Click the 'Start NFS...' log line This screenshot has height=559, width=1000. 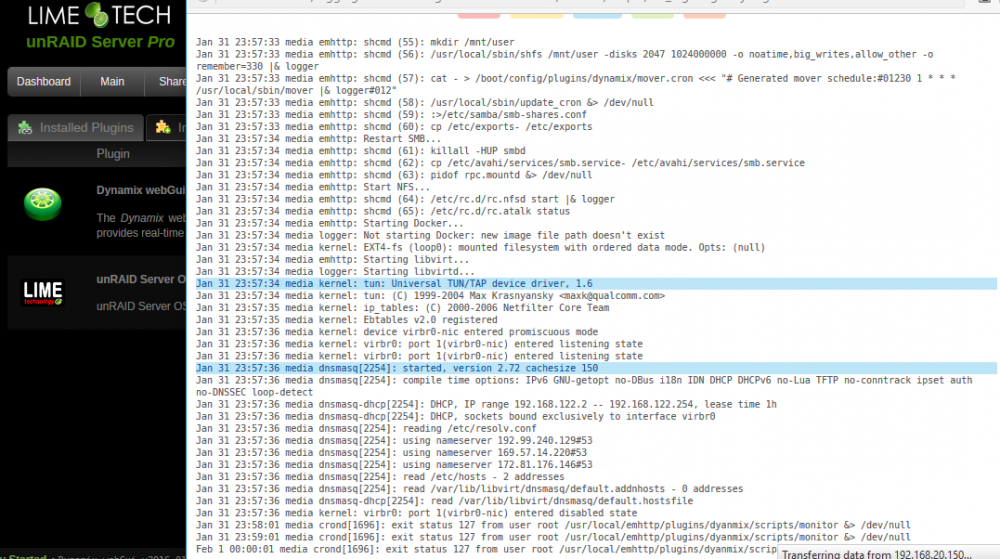pos(312,187)
